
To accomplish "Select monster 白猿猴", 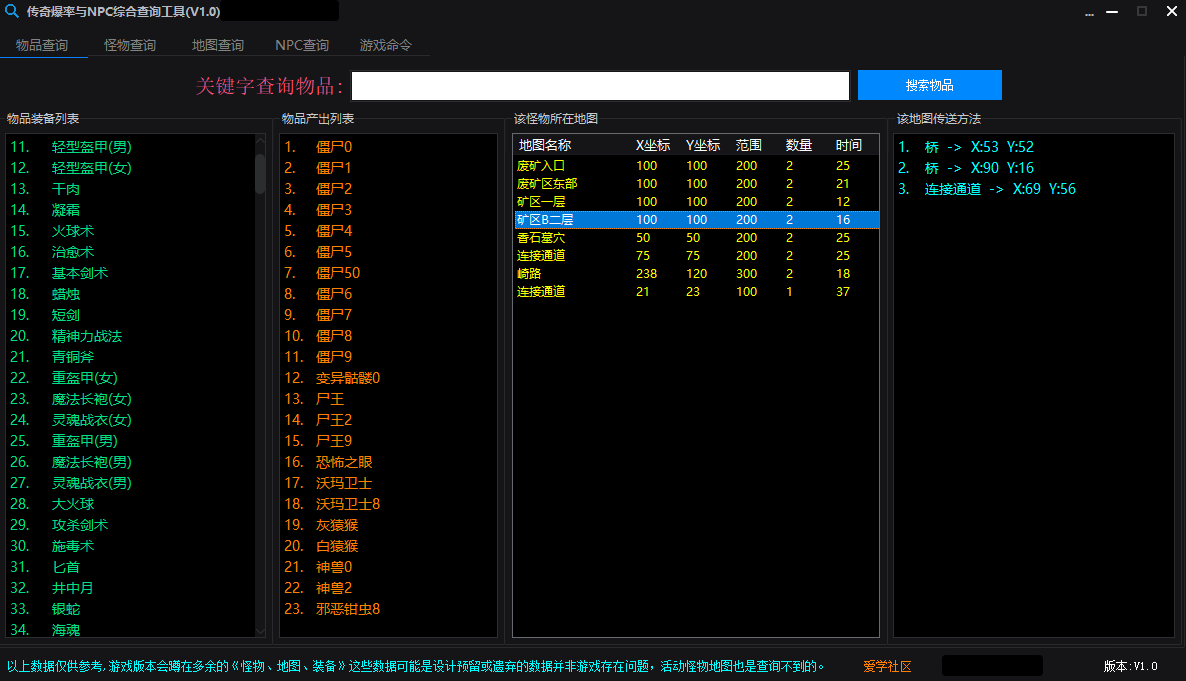I will [x=337, y=546].
